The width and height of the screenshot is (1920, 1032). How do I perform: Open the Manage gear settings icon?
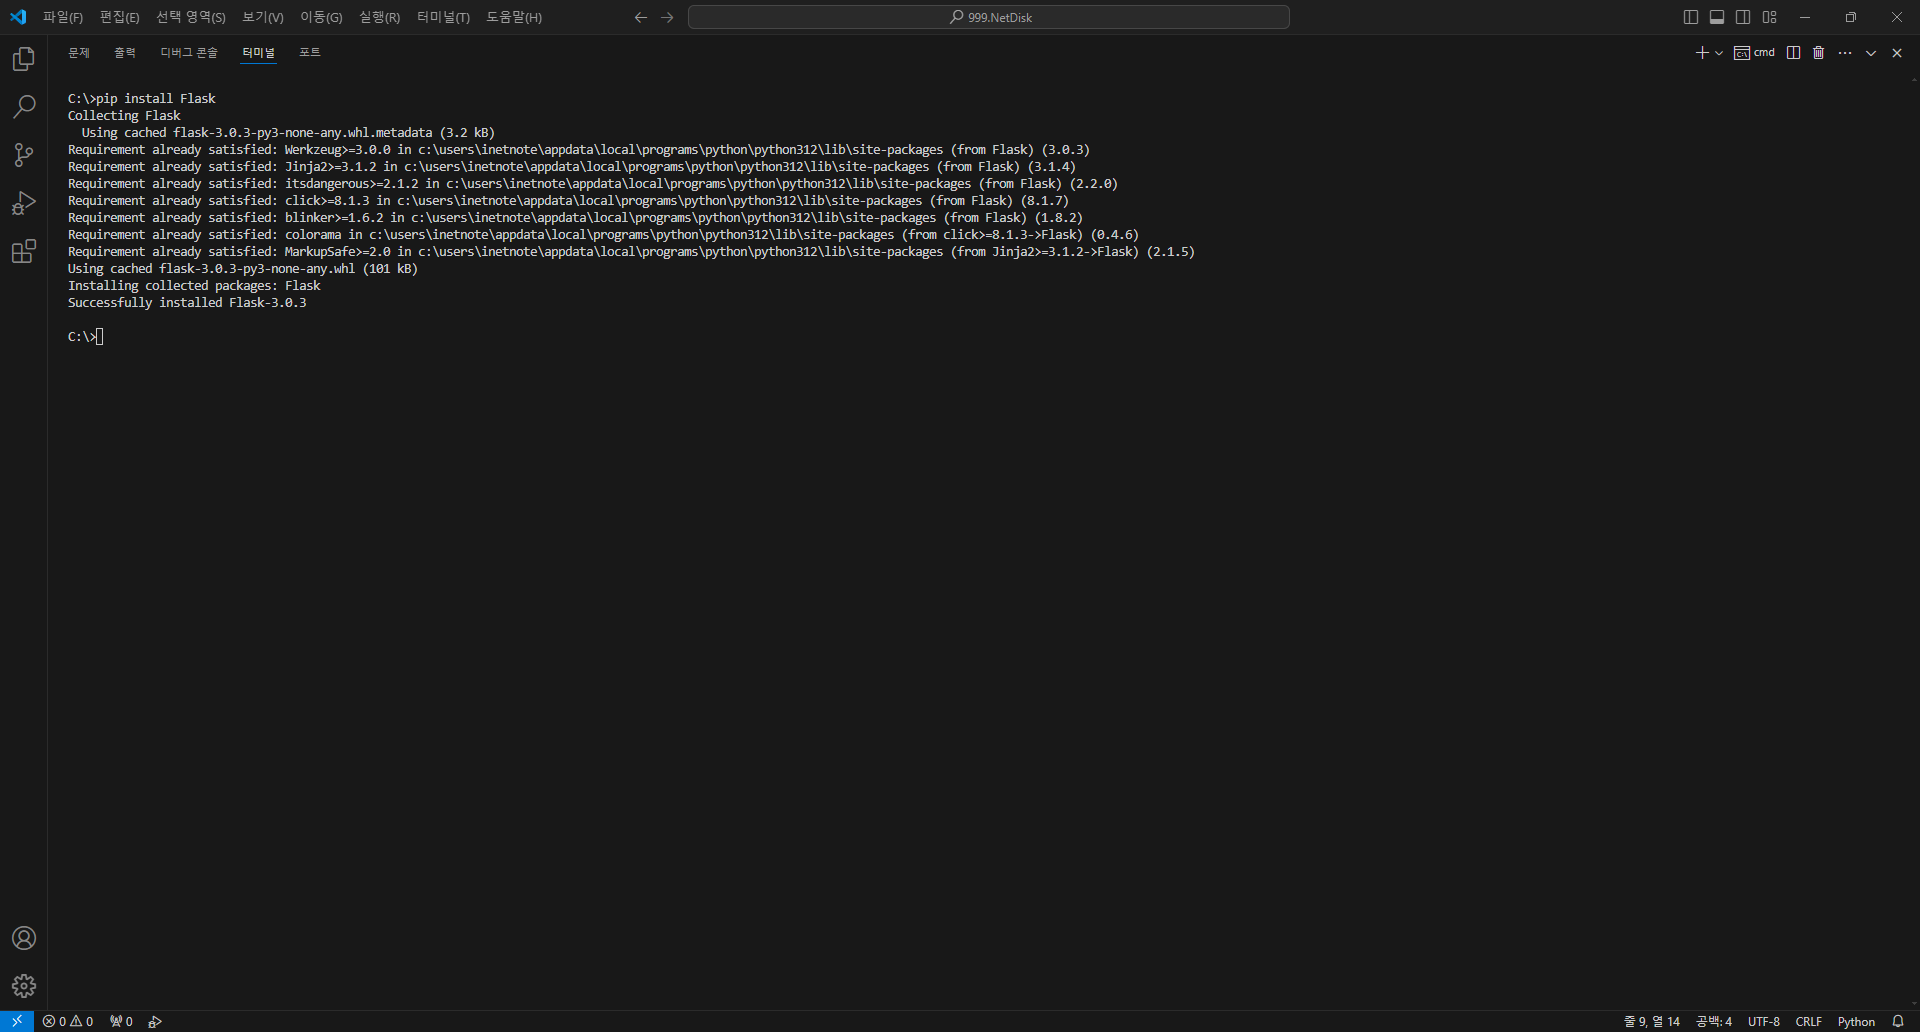click(x=24, y=986)
